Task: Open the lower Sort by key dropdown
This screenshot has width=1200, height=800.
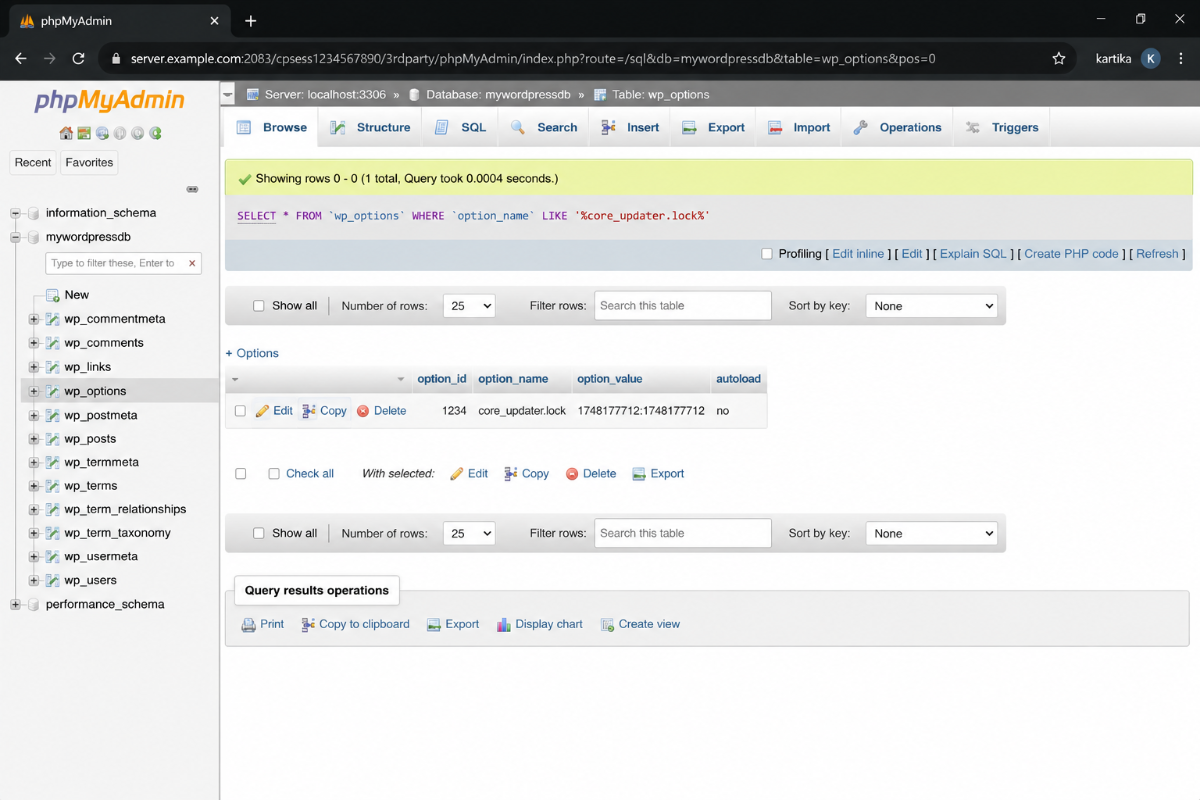Action: click(932, 534)
